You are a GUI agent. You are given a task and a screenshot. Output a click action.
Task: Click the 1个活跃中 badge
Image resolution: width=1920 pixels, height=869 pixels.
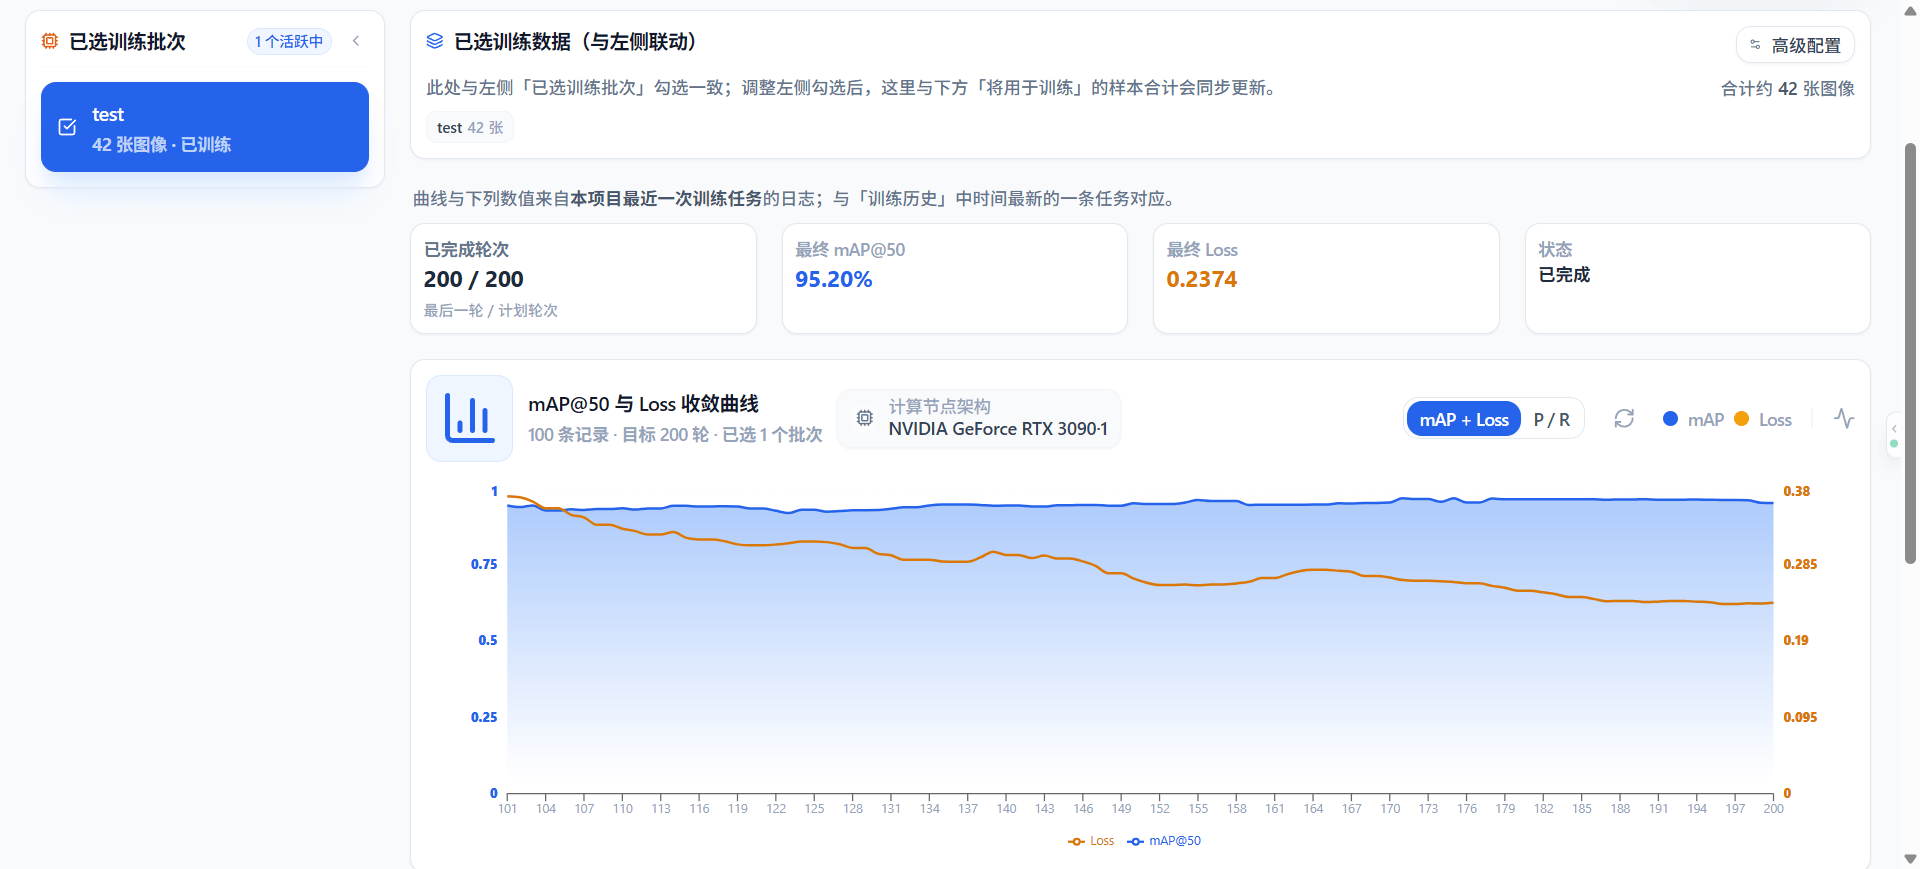tap(289, 41)
